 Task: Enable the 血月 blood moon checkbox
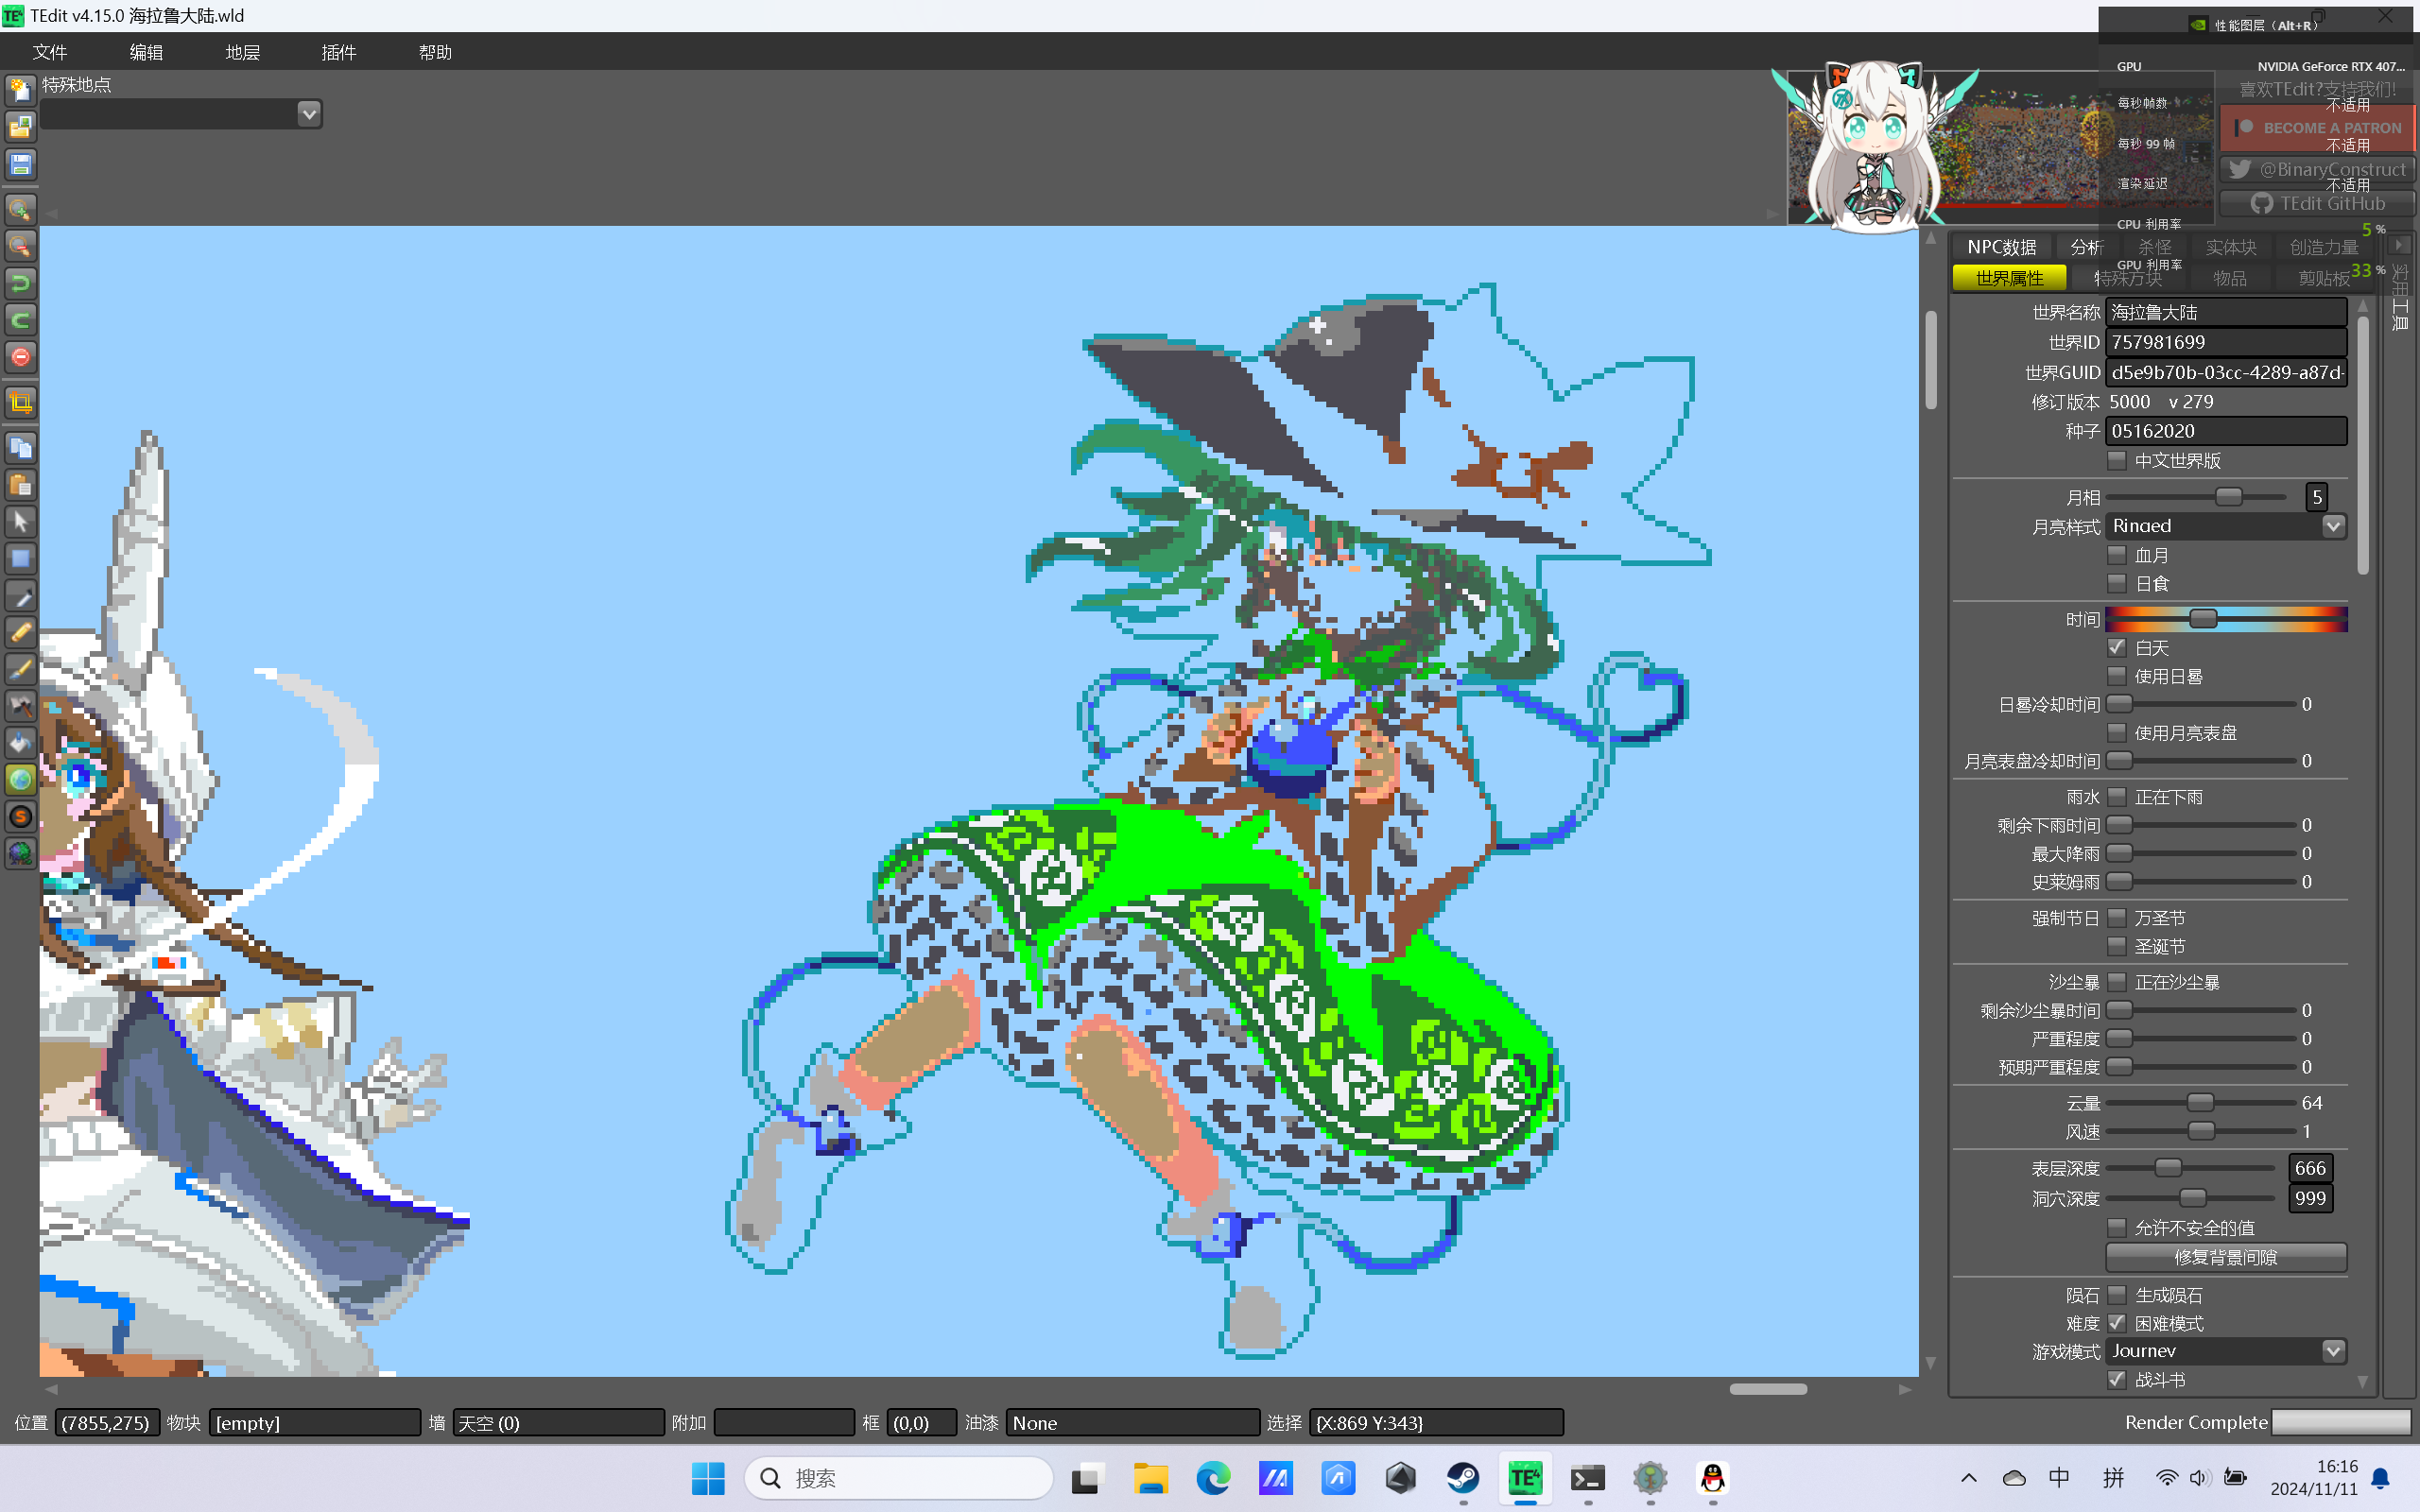click(x=2116, y=554)
